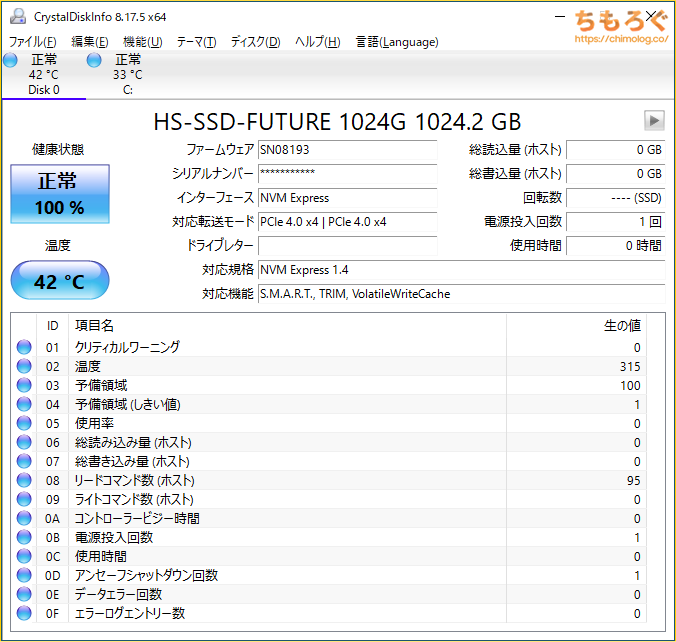This screenshot has height=642, width=676.
Task: Select the クリティカルワーニング row text
Action: pyautogui.click(x=128, y=347)
